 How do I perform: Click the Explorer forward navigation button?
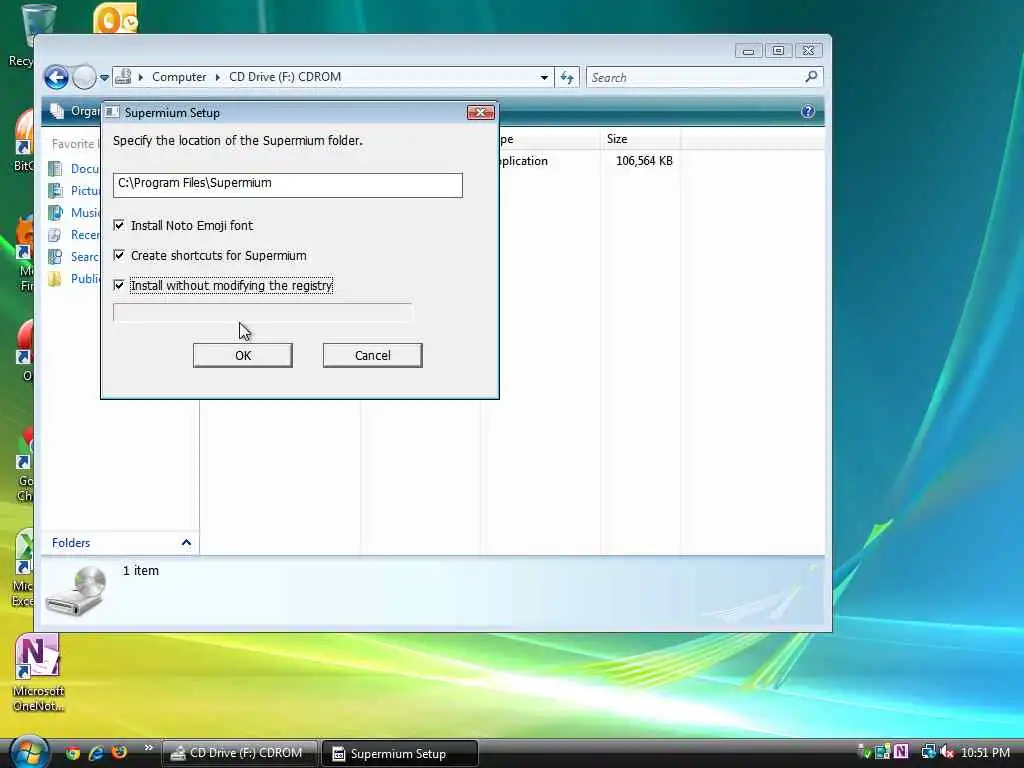84,77
